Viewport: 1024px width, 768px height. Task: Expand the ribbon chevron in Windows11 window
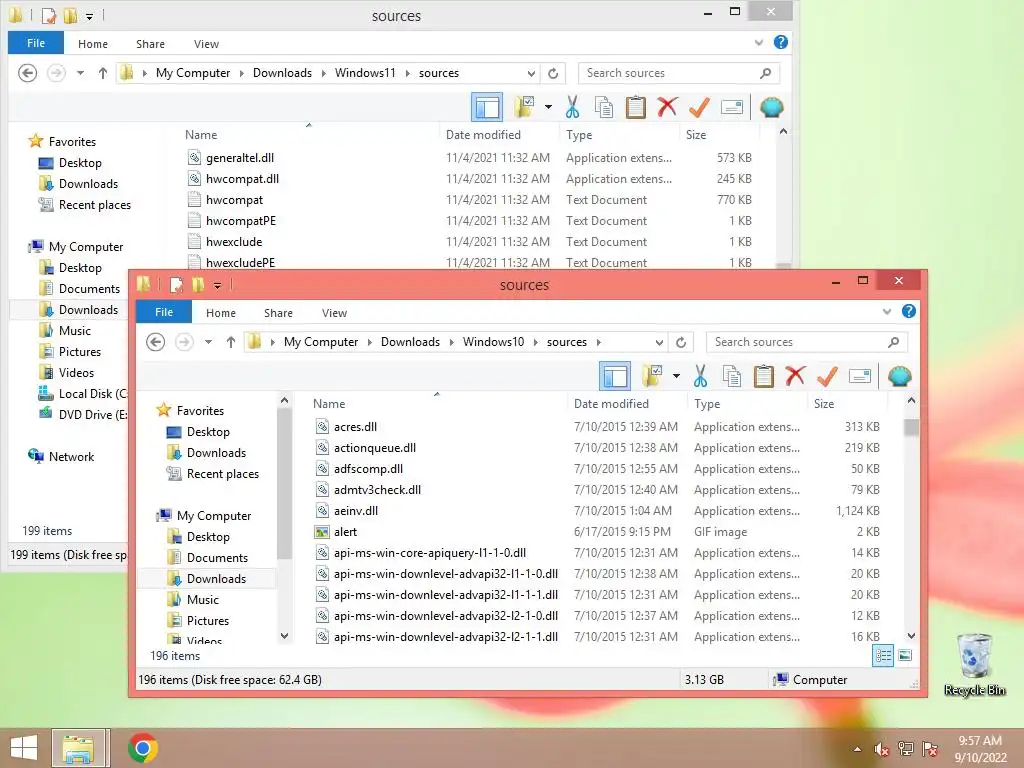[758, 42]
